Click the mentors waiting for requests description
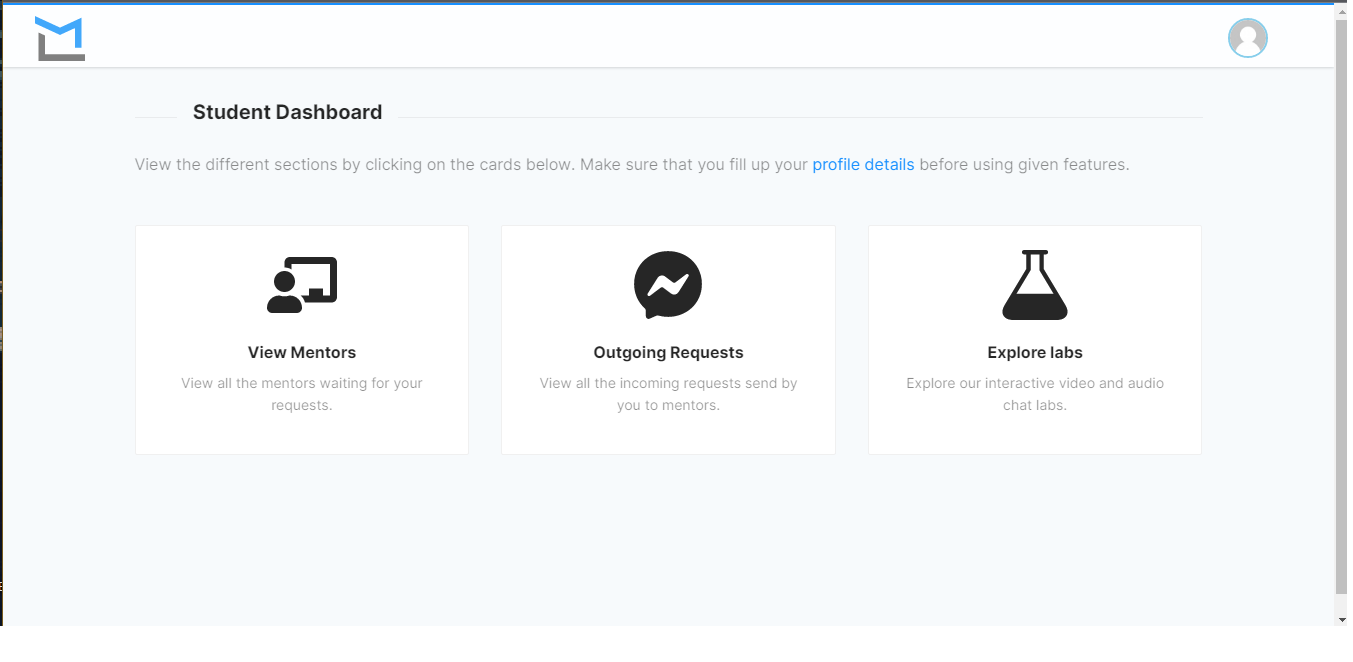Viewport: 1353px width, 662px height. click(302, 394)
